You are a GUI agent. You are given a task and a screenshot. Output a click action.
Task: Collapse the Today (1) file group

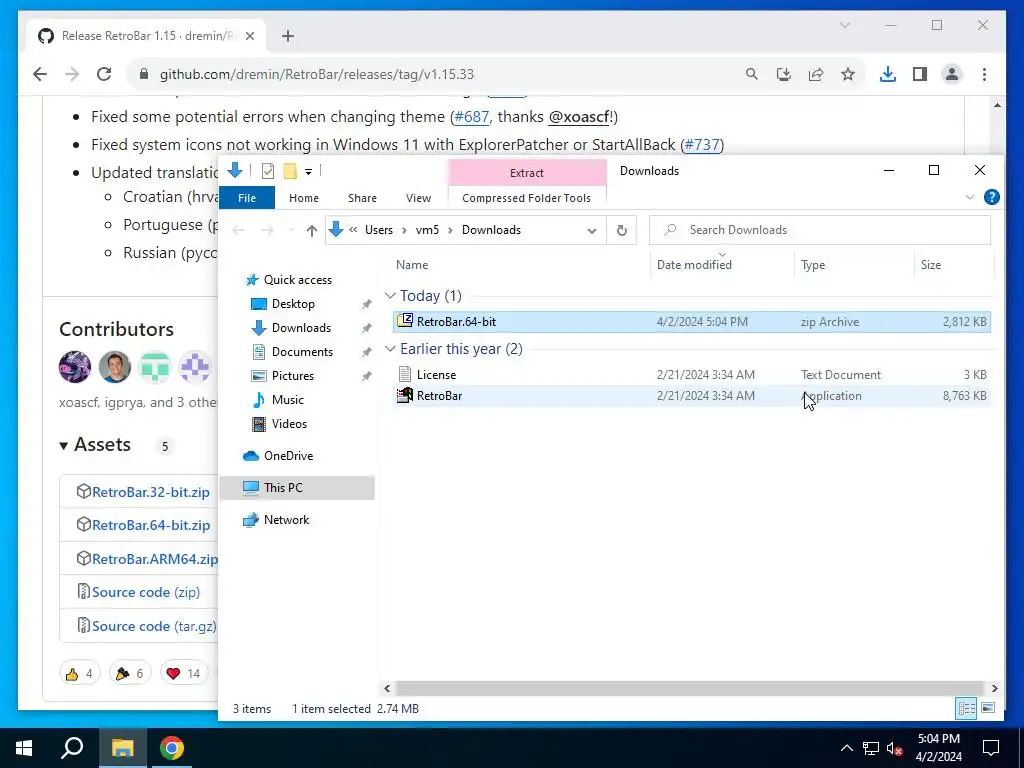tap(390, 296)
